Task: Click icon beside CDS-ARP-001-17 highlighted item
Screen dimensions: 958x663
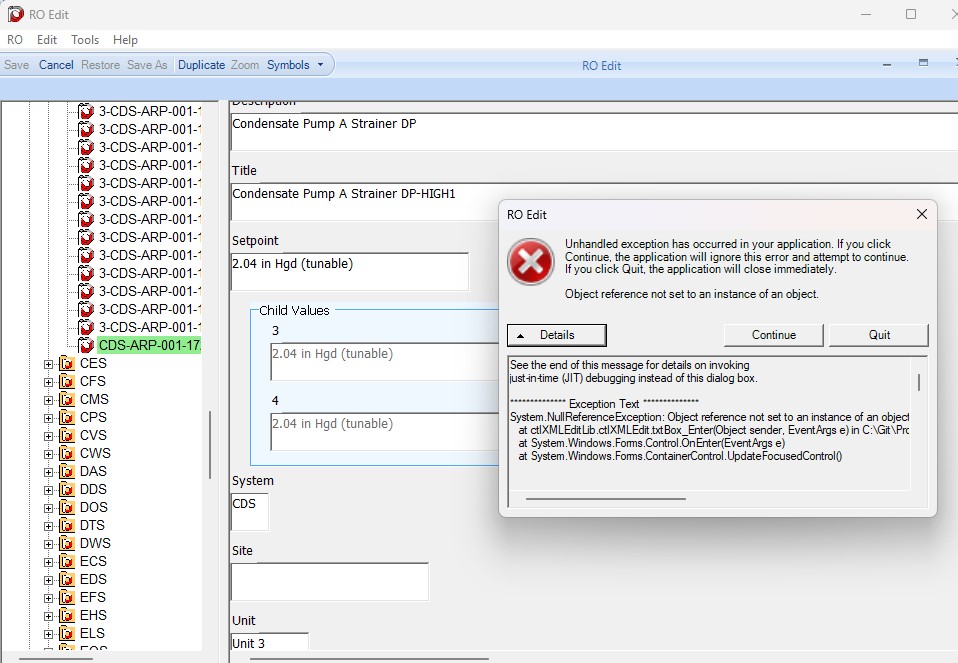Action: [x=86, y=345]
